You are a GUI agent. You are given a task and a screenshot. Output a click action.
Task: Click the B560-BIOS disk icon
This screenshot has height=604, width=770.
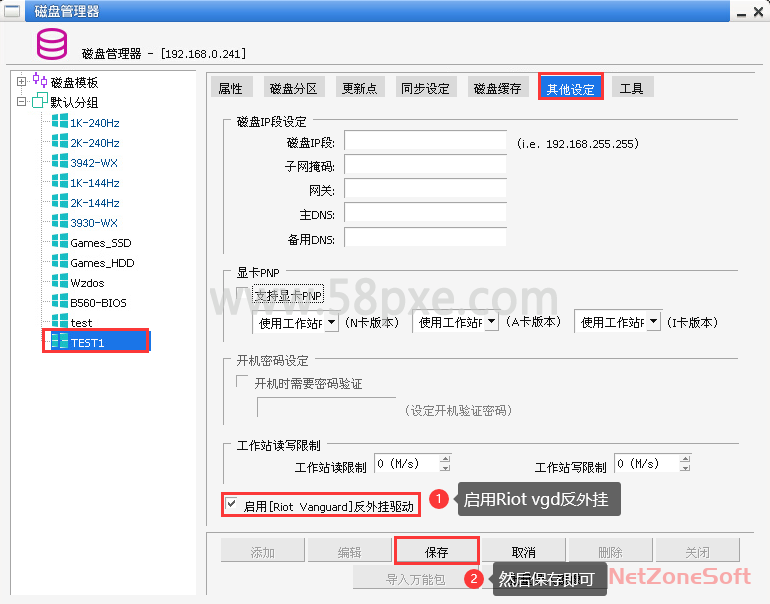click(60, 302)
